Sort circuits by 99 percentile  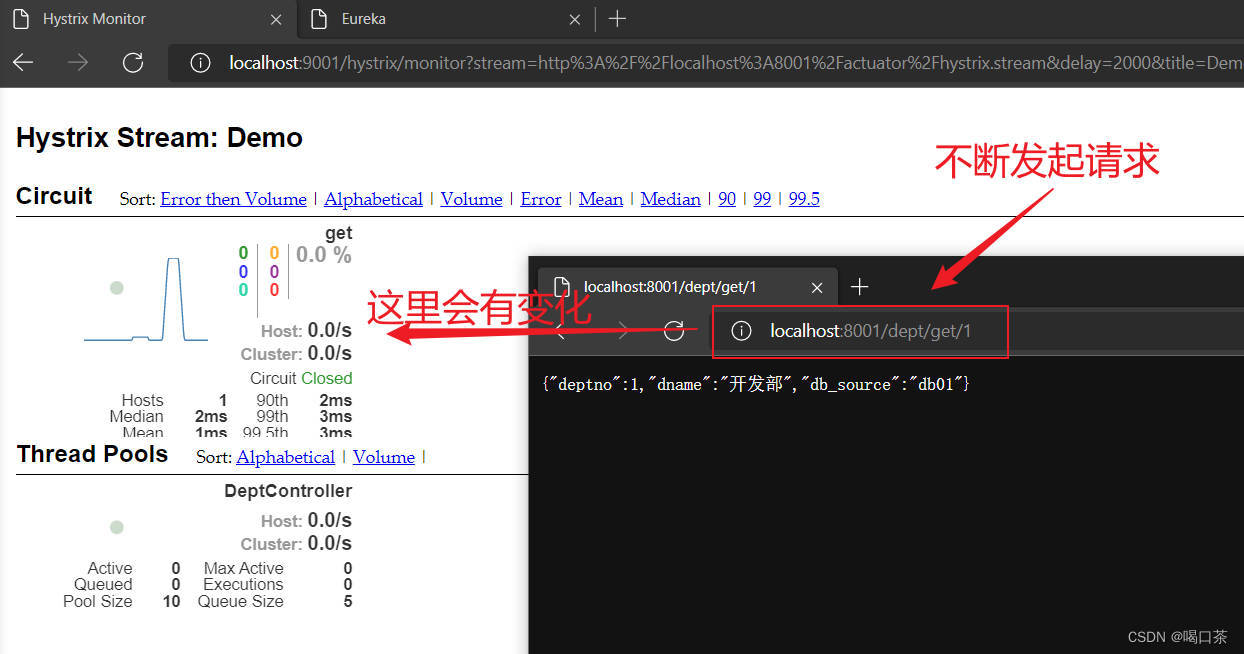tap(762, 199)
